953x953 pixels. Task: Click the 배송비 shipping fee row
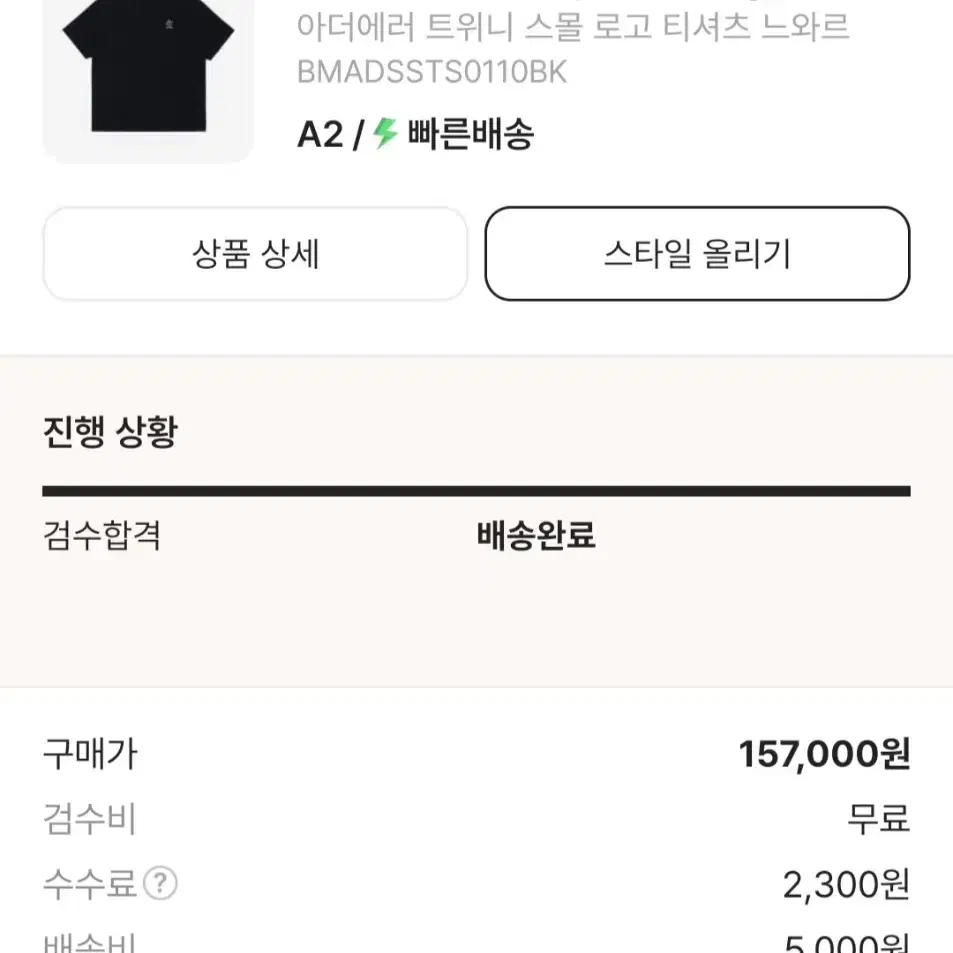(x=476, y=942)
